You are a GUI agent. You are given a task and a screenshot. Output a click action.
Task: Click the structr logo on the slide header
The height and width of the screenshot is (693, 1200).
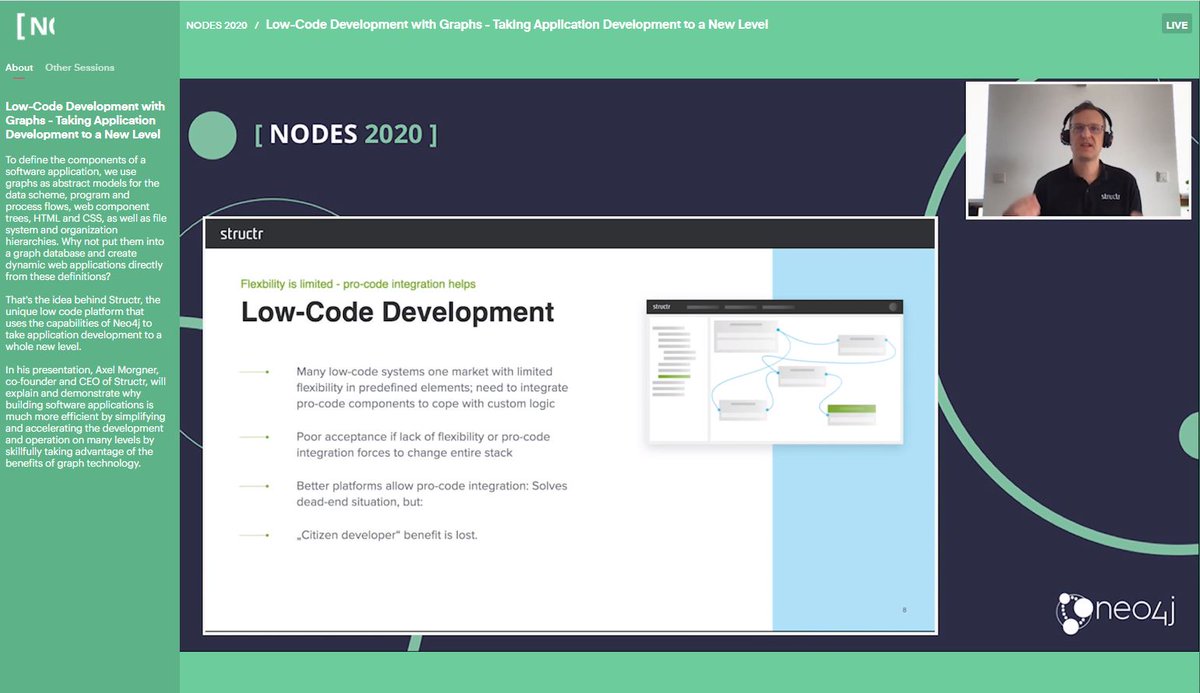pyautogui.click(x=242, y=234)
